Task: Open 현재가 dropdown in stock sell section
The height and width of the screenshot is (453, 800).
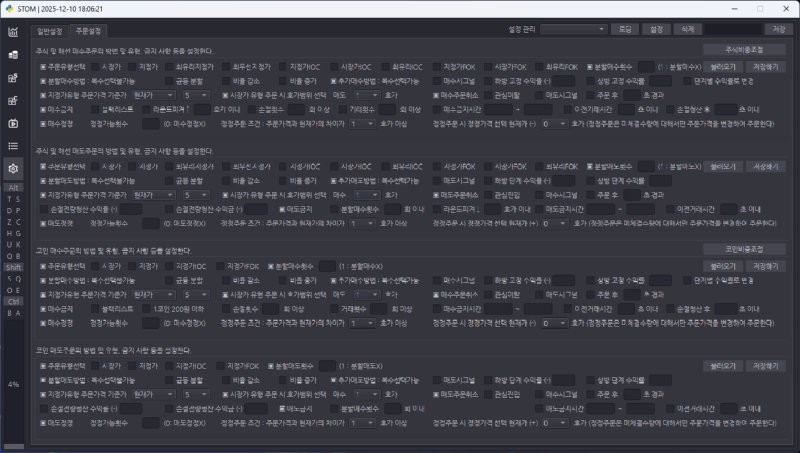Action: tap(153, 195)
